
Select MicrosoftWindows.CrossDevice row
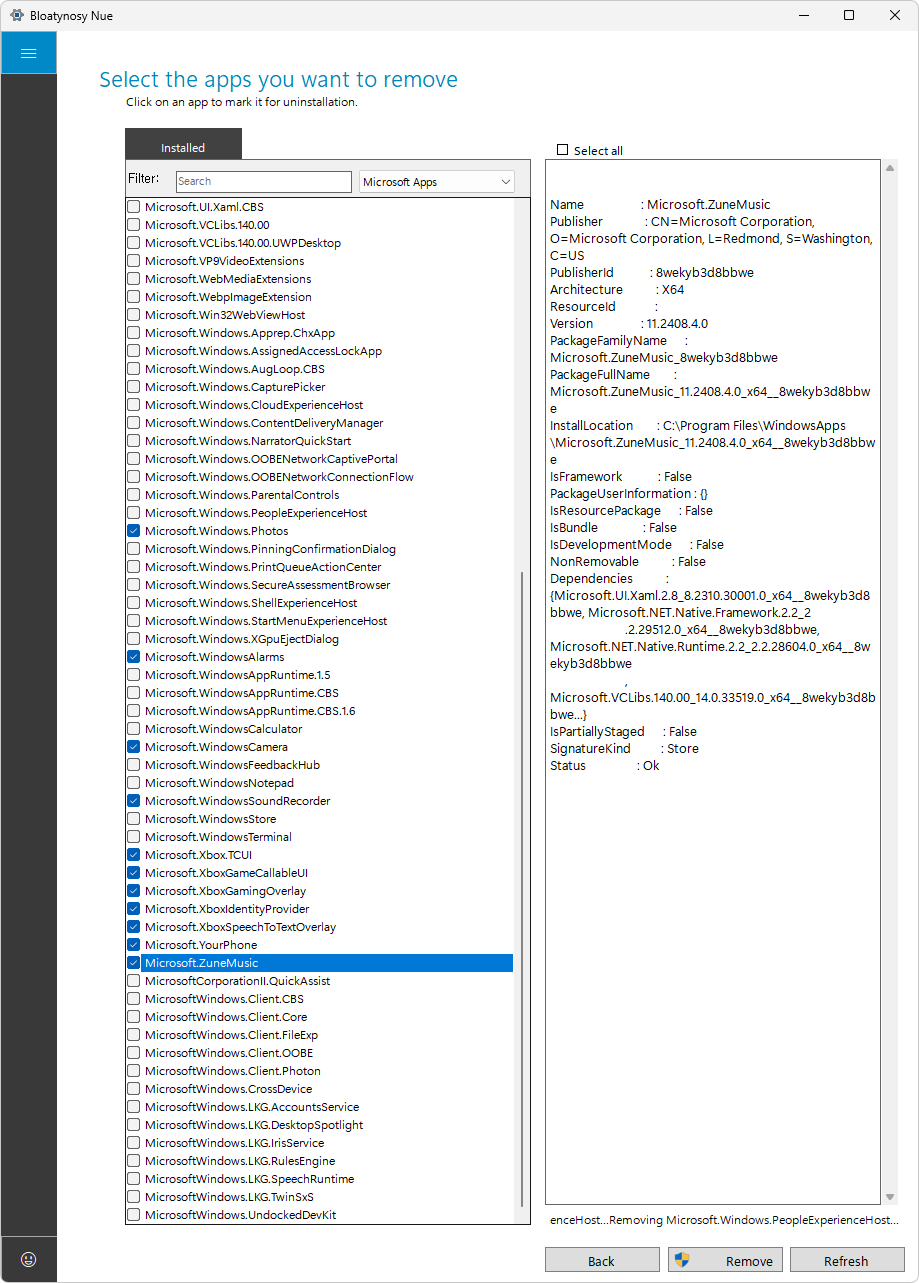tap(319, 1089)
